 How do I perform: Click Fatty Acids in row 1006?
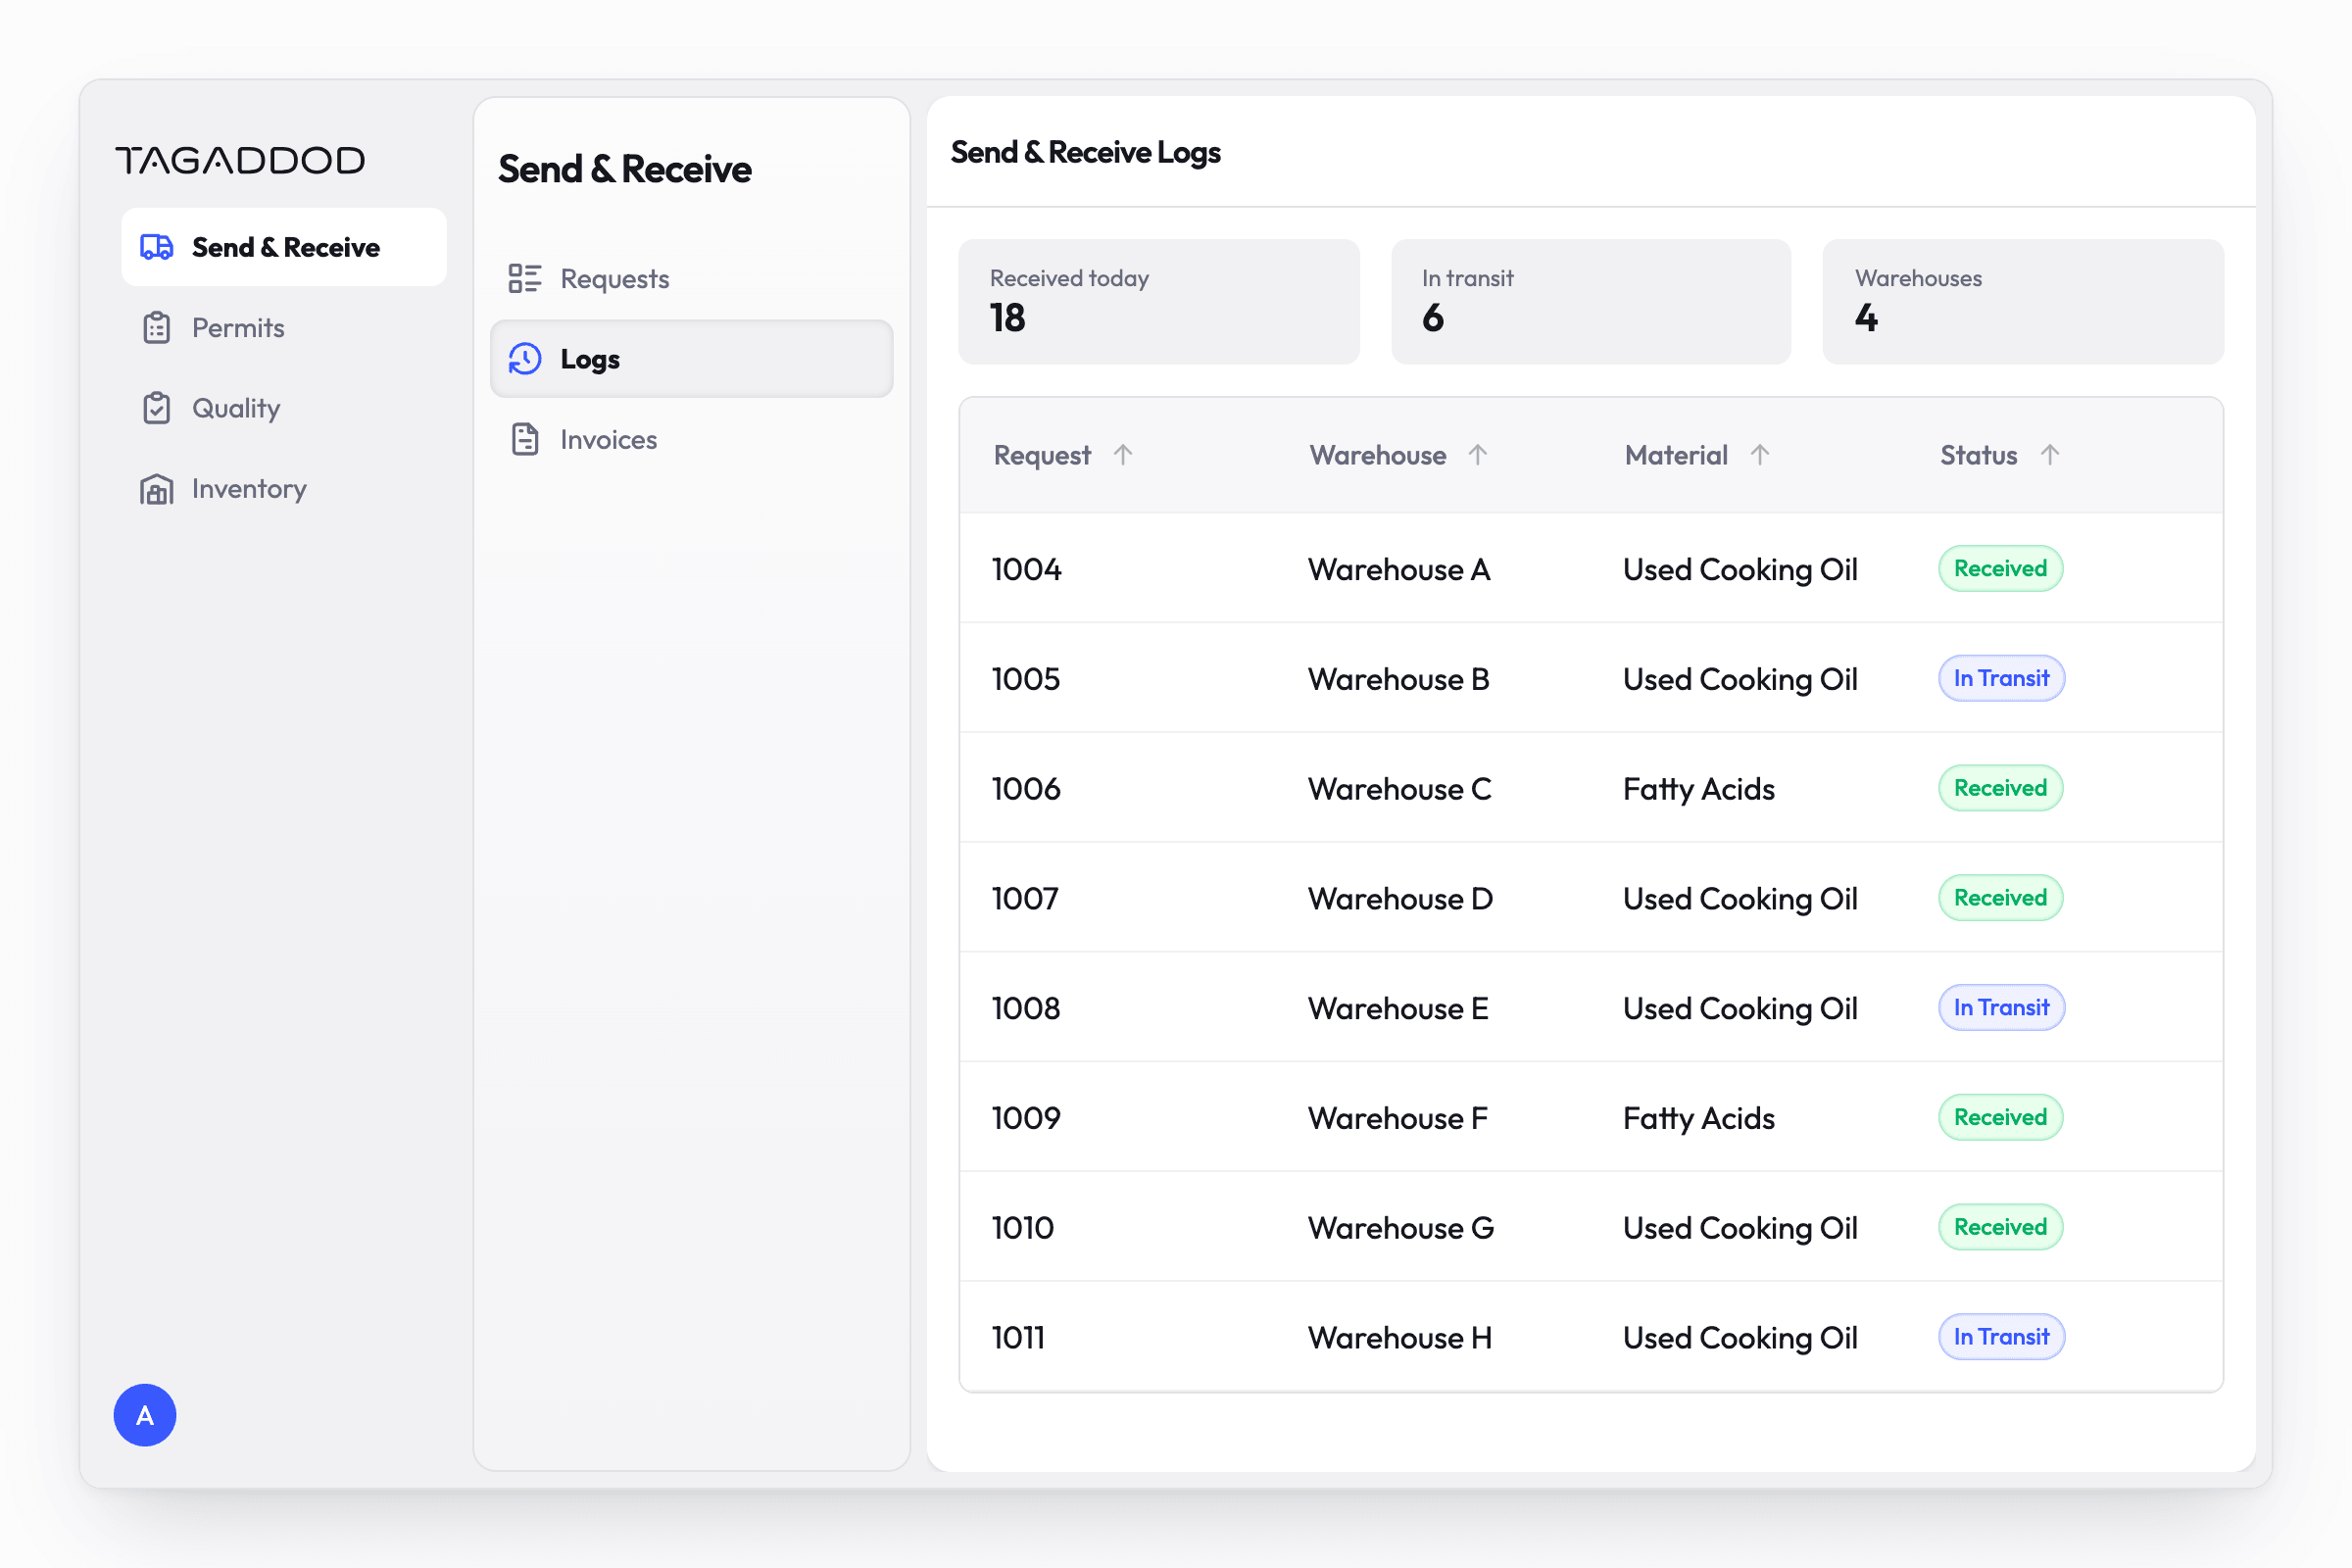coord(1699,789)
